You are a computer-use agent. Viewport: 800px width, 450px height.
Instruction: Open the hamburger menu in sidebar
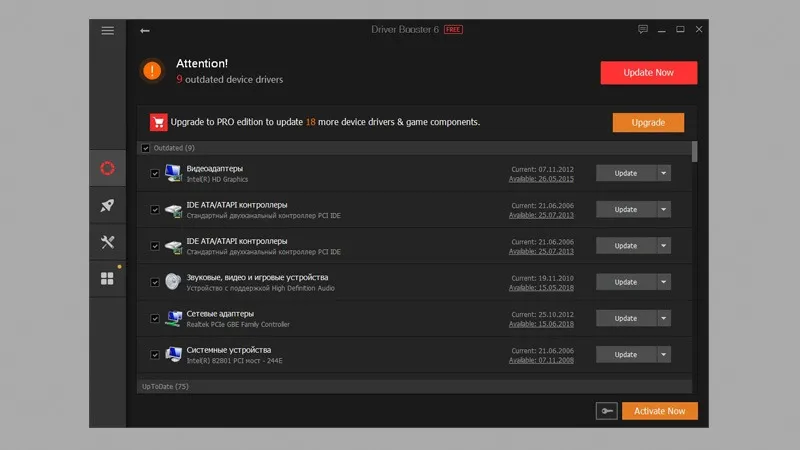point(108,30)
